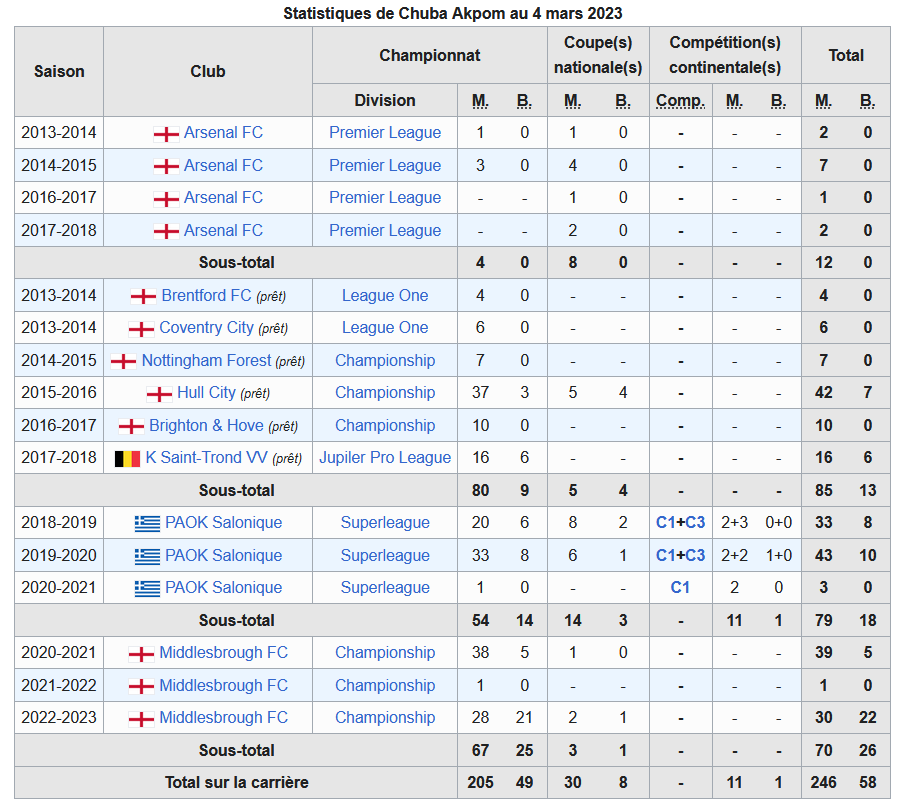Viewport: 909px width, 807px height.
Task: Open Superleague link in the 2018-2019 row
Action: (x=385, y=522)
